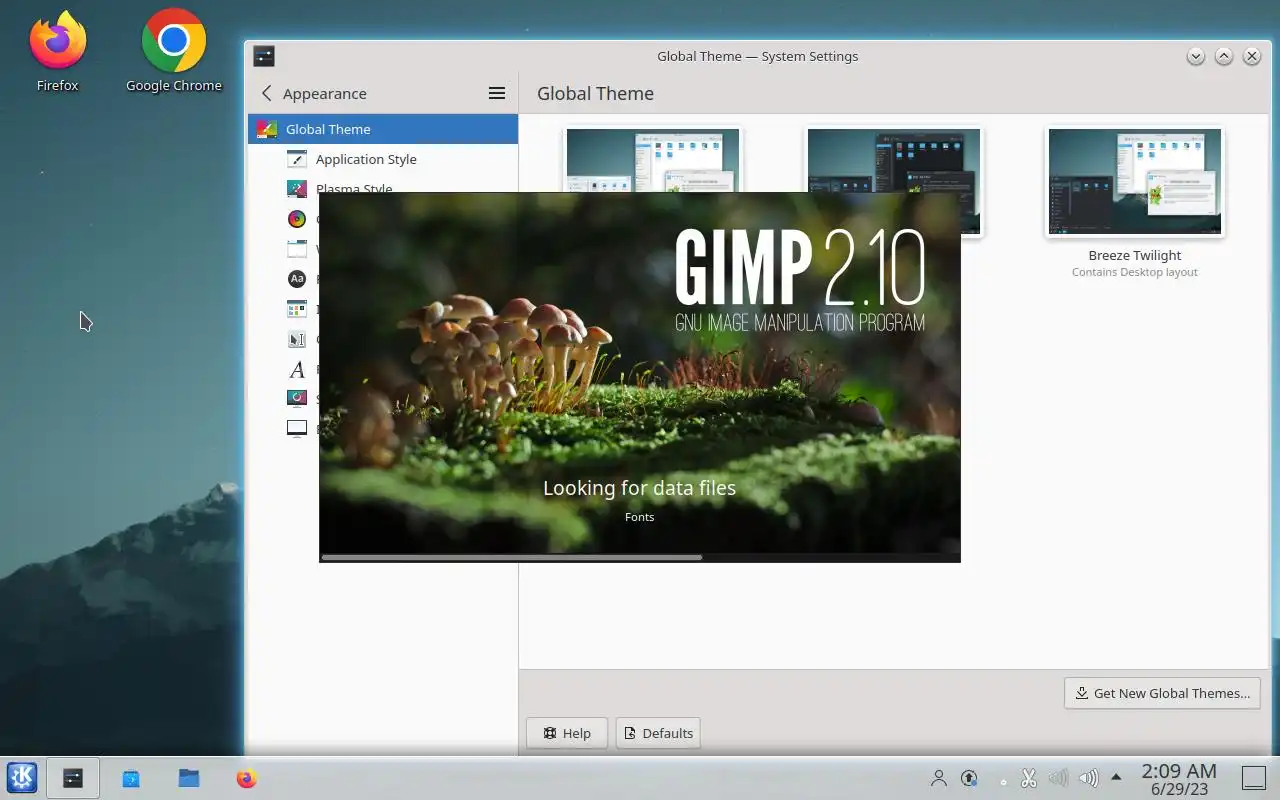Viewport: 1280px width, 800px height.
Task: Minimize the System Settings window
Action: [1196, 56]
